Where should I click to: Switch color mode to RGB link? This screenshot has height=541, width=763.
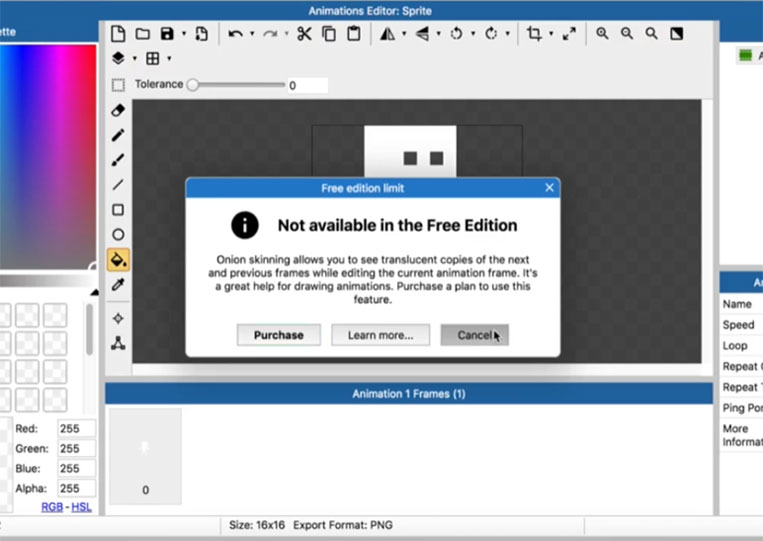52,507
